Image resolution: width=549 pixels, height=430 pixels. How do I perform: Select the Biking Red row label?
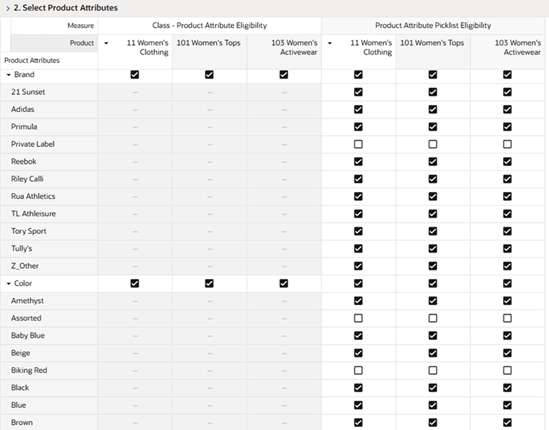[29, 370]
